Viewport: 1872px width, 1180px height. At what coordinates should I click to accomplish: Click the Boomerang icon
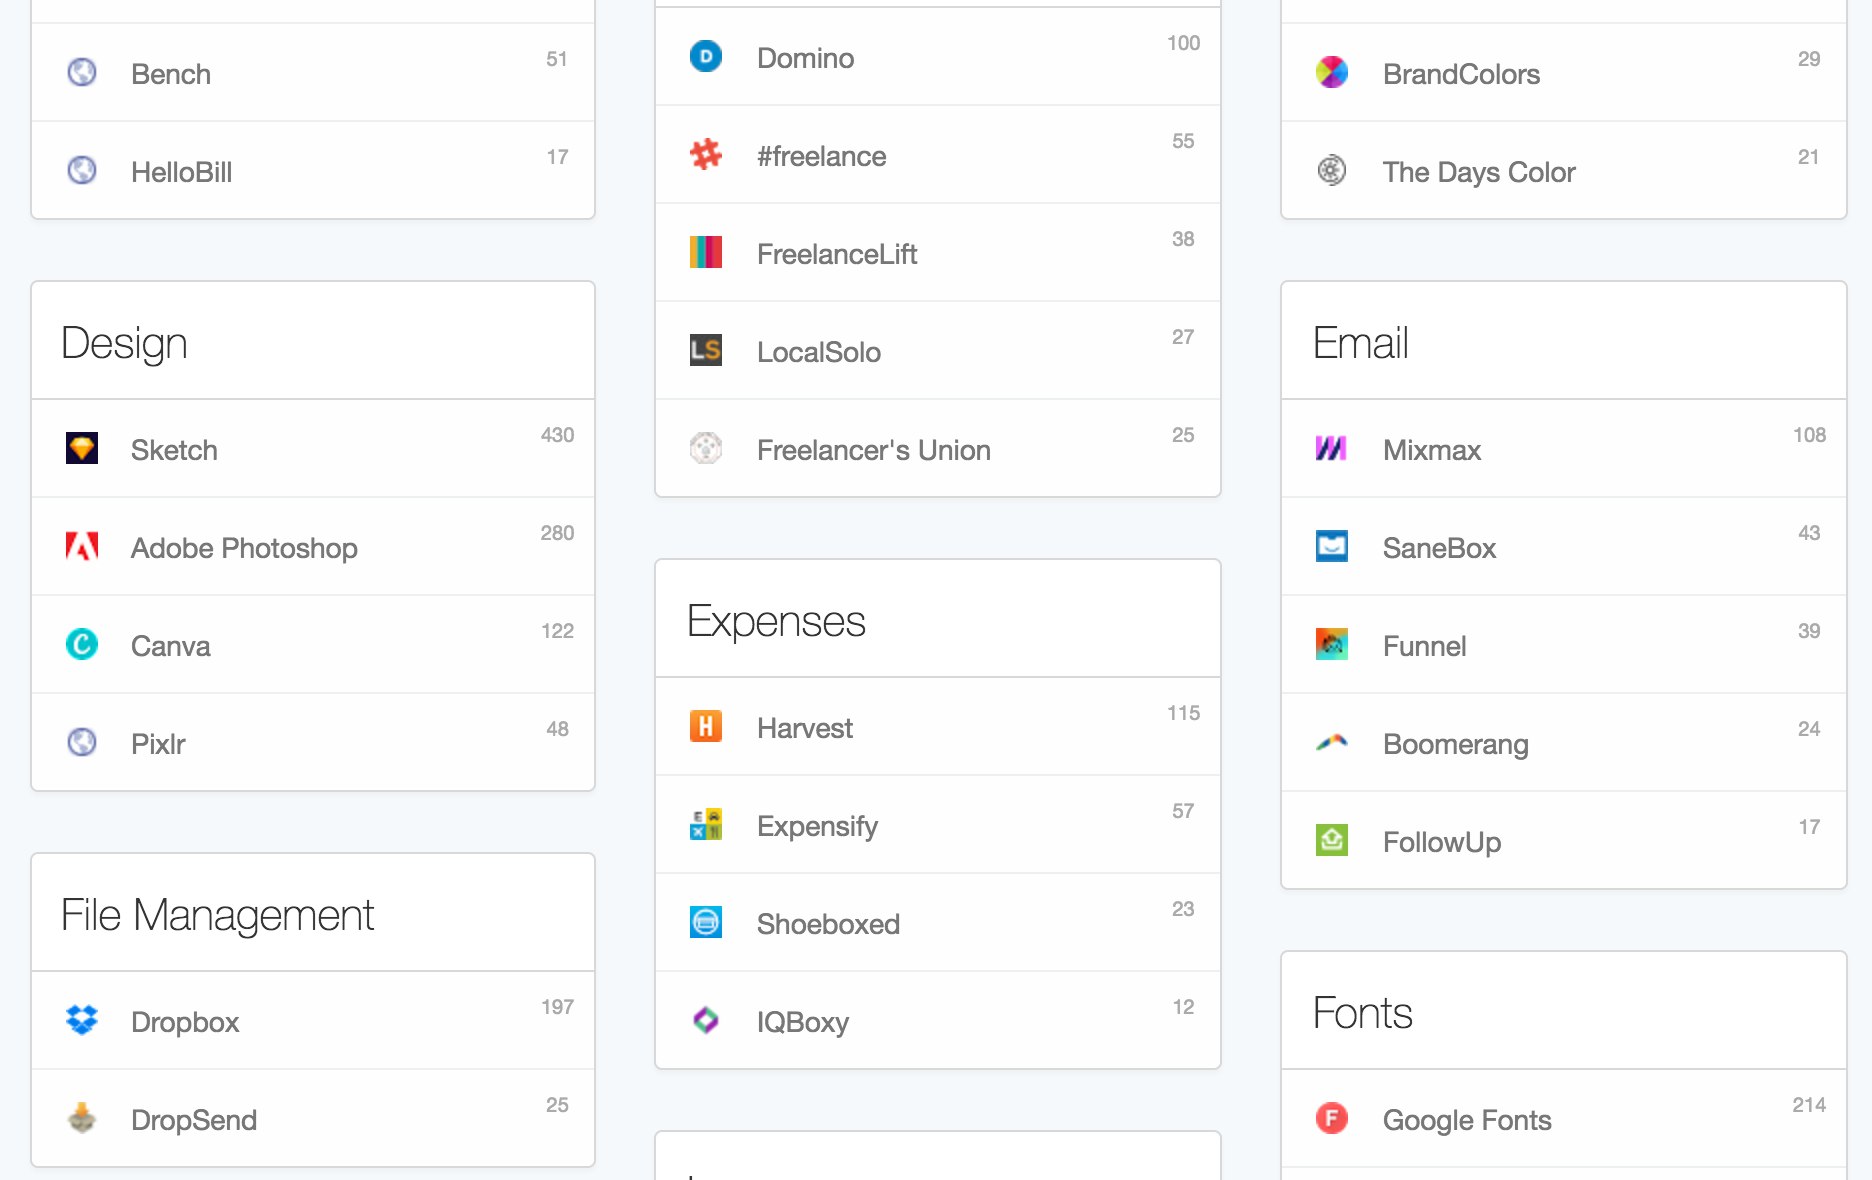click(1332, 742)
